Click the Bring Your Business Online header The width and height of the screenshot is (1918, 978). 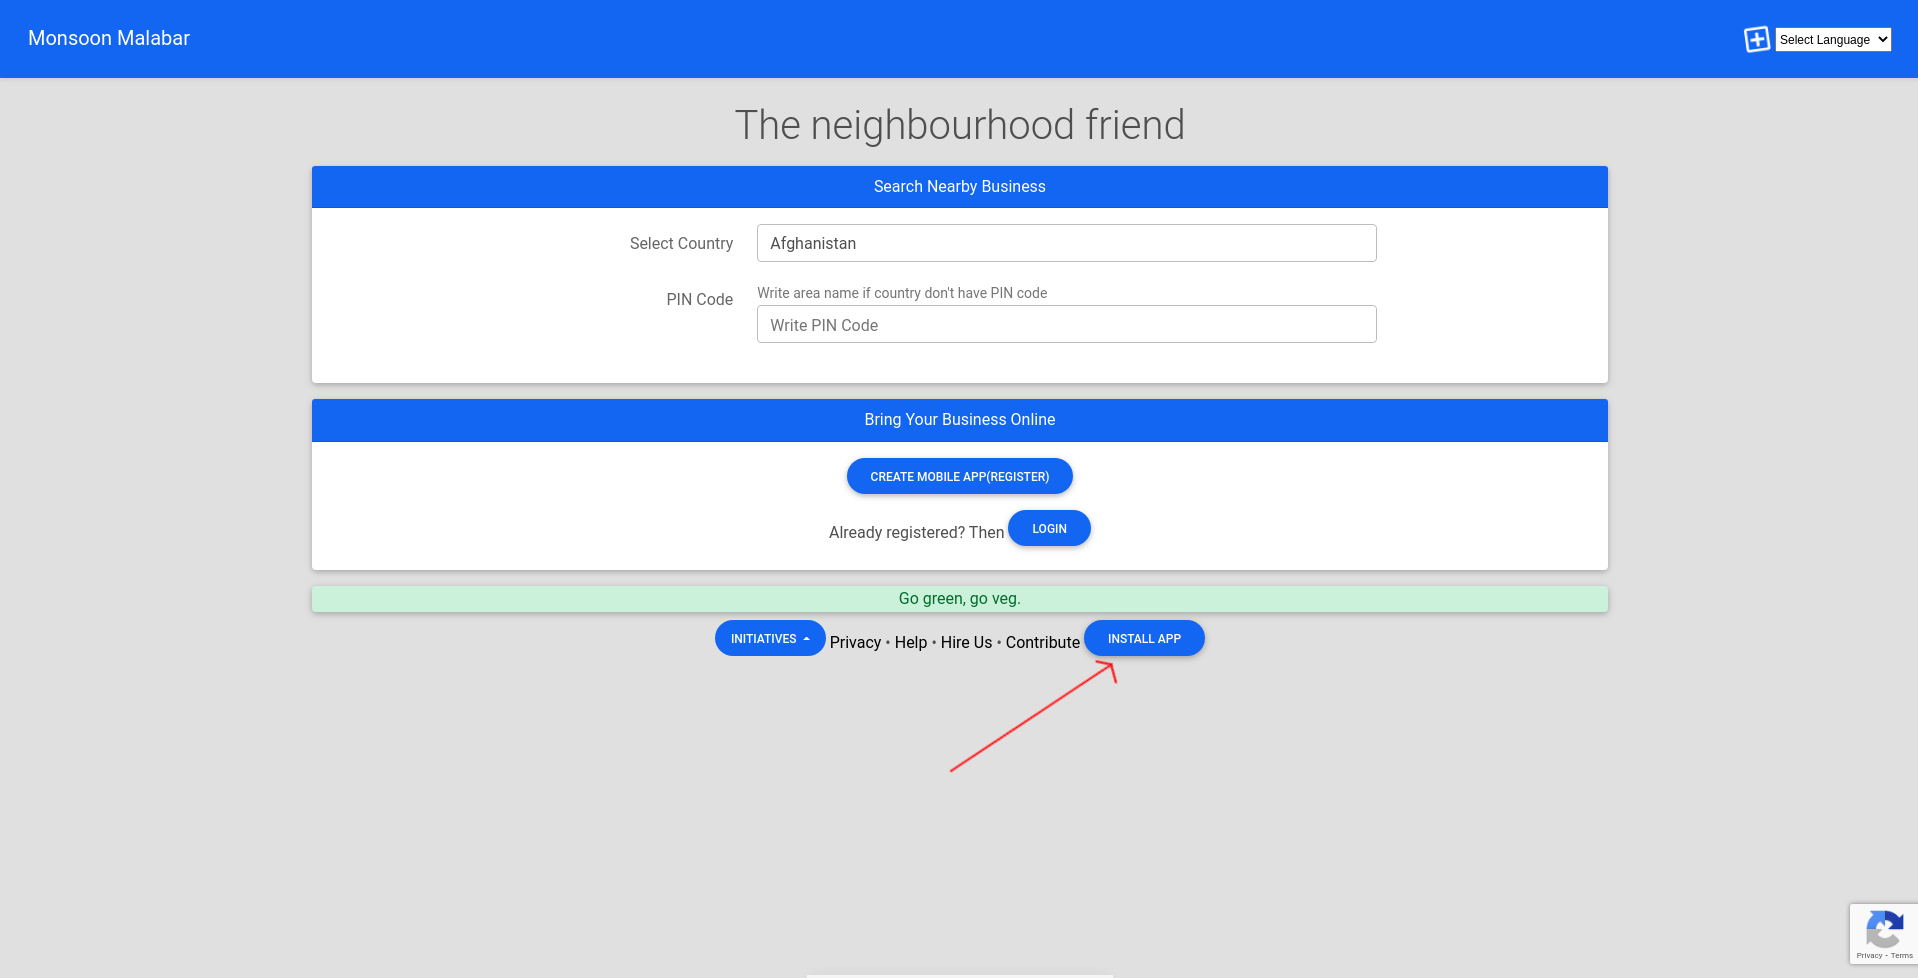tap(960, 420)
